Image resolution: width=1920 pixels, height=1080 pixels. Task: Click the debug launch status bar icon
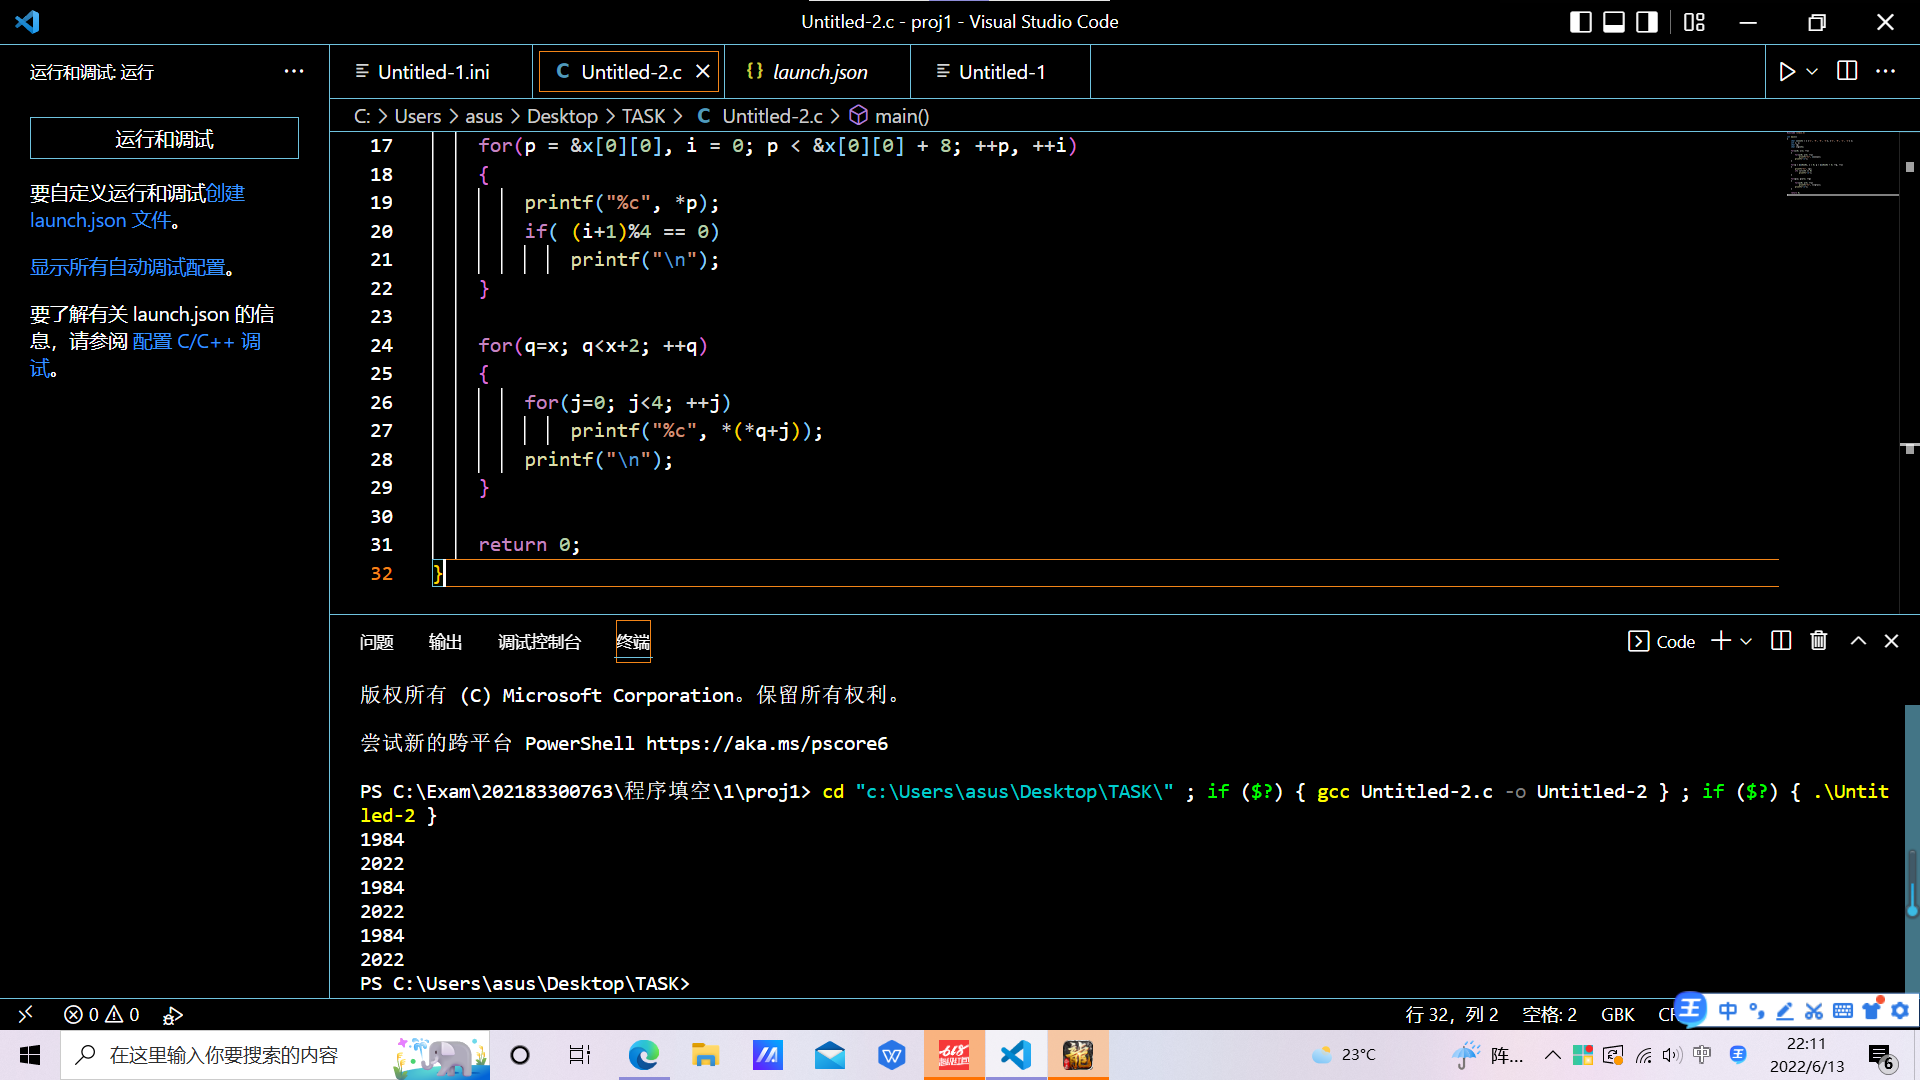pyautogui.click(x=172, y=1015)
